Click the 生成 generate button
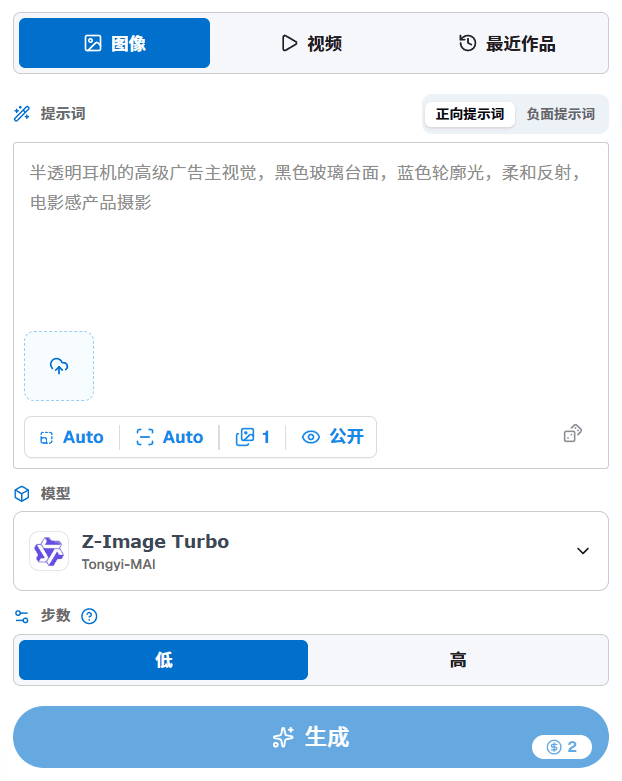Viewport: 622px width, 781px height. (x=311, y=737)
